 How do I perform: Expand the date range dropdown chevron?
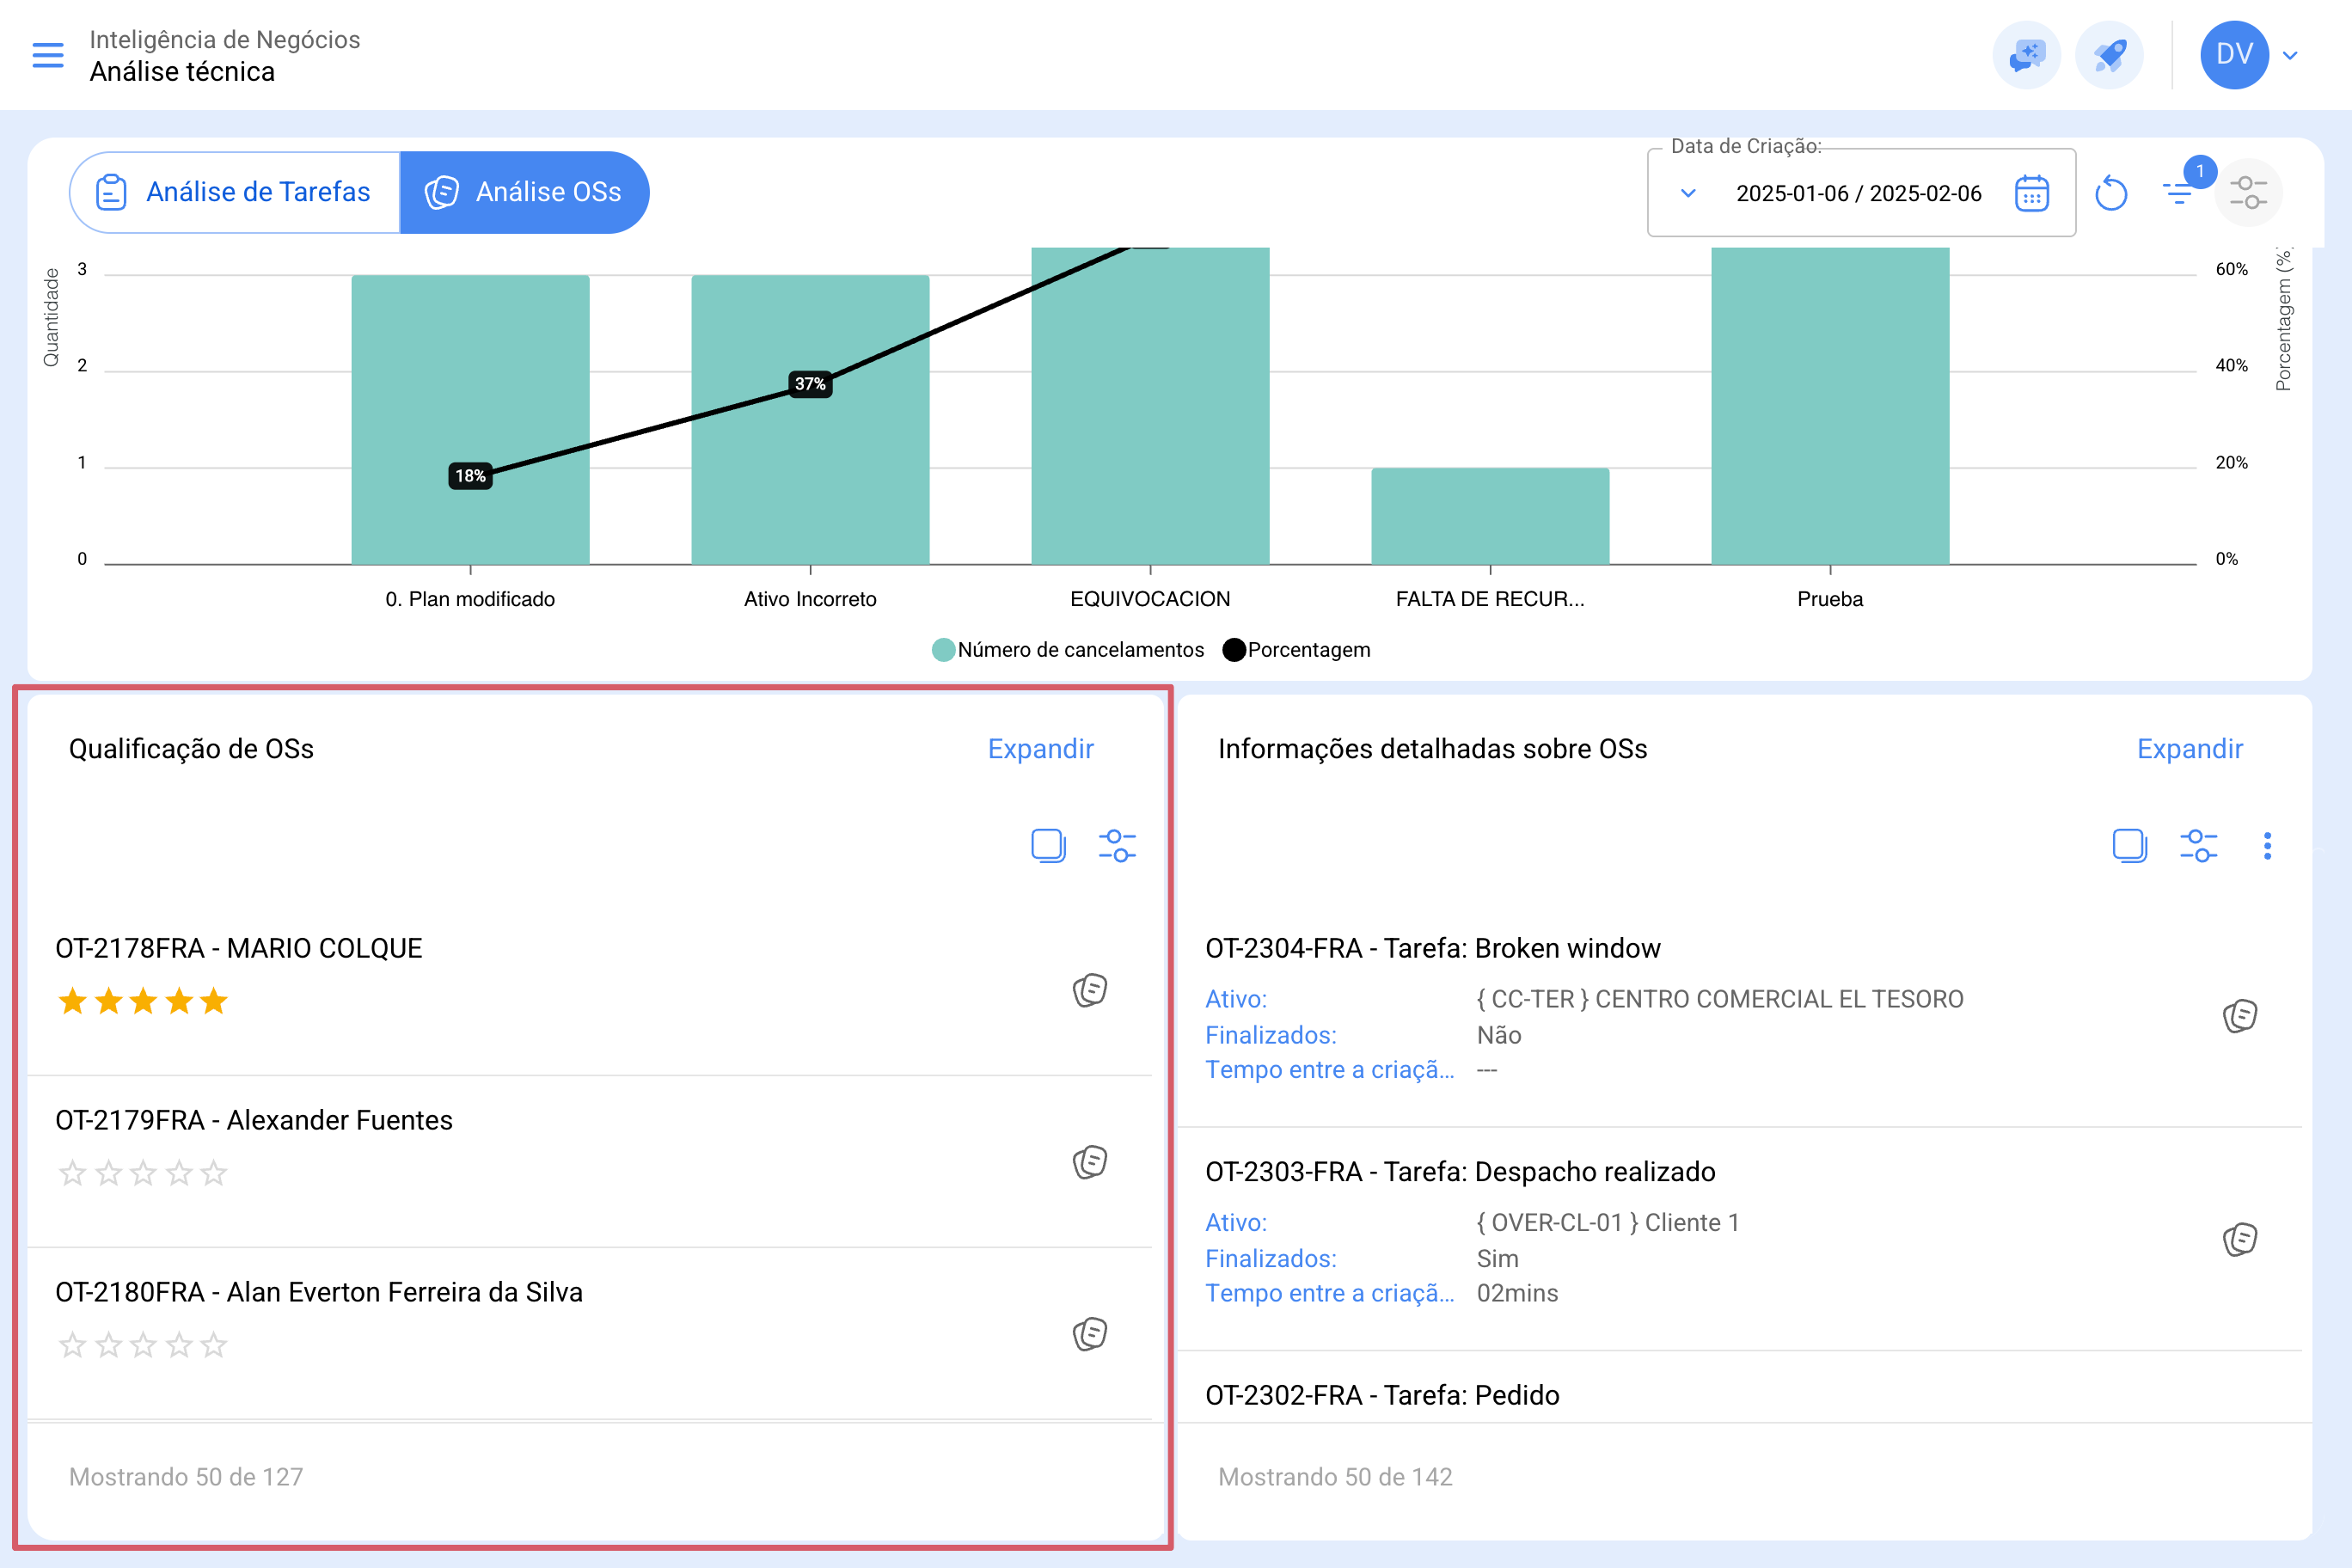[x=1688, y=193]
